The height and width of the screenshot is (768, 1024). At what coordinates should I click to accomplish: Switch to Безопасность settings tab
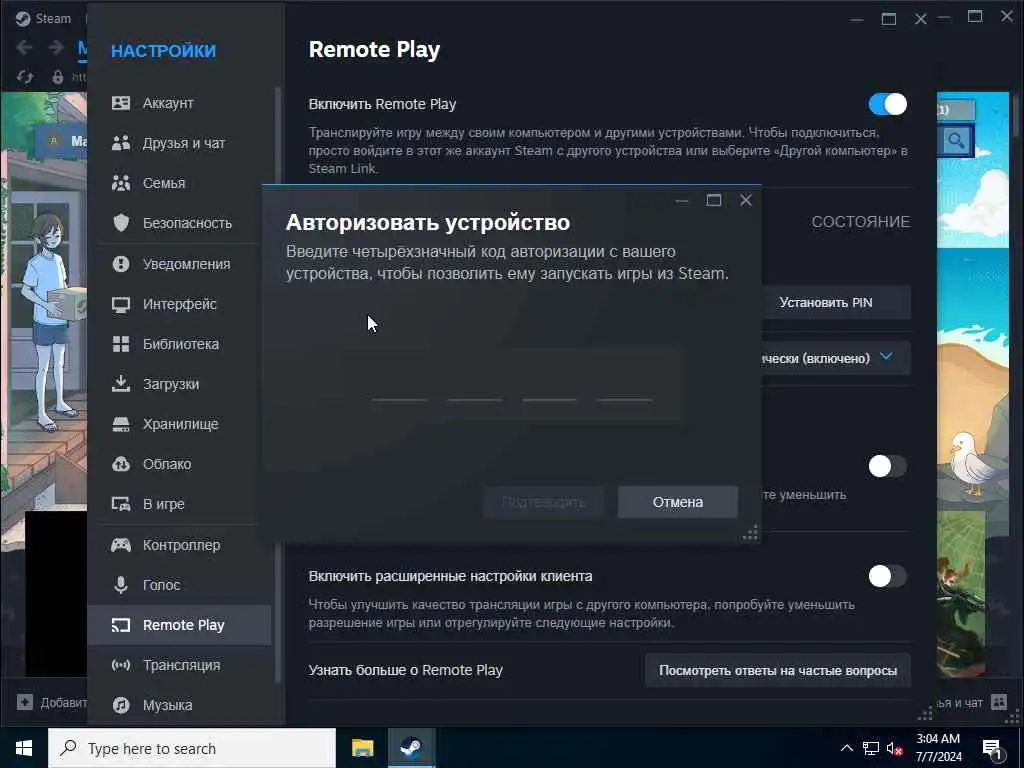coord(180,223)
